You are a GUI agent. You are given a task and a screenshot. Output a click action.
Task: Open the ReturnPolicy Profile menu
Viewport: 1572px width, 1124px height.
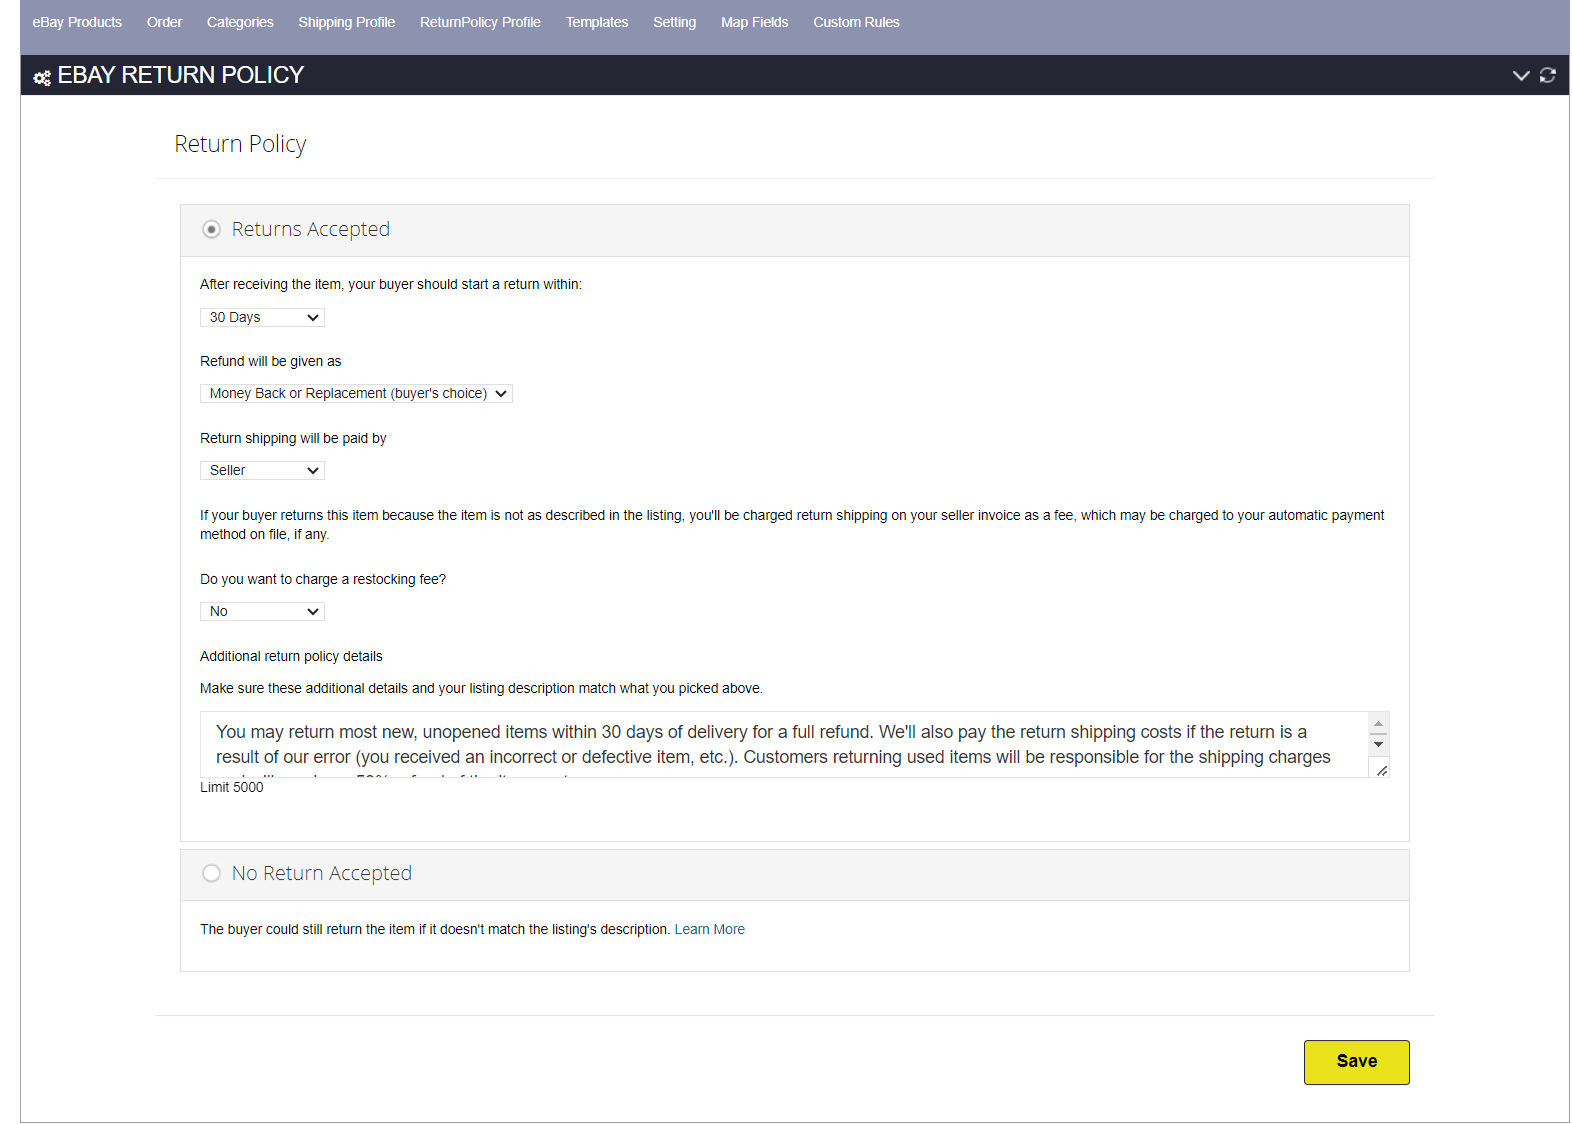(x=480, y=22)
